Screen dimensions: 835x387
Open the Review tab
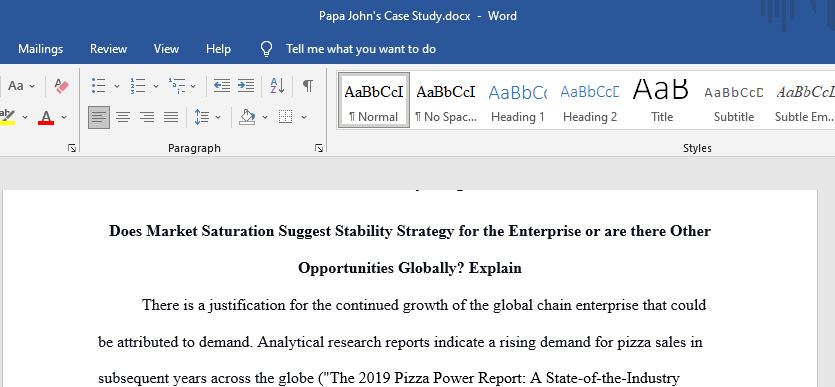[108, 49]
